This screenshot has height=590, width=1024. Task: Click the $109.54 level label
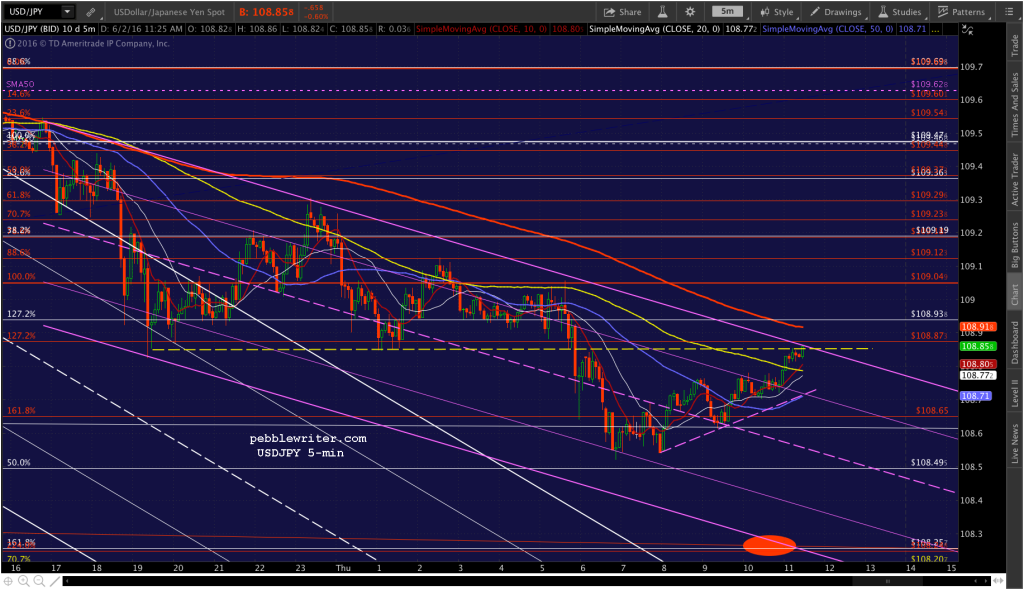point(929,113)
